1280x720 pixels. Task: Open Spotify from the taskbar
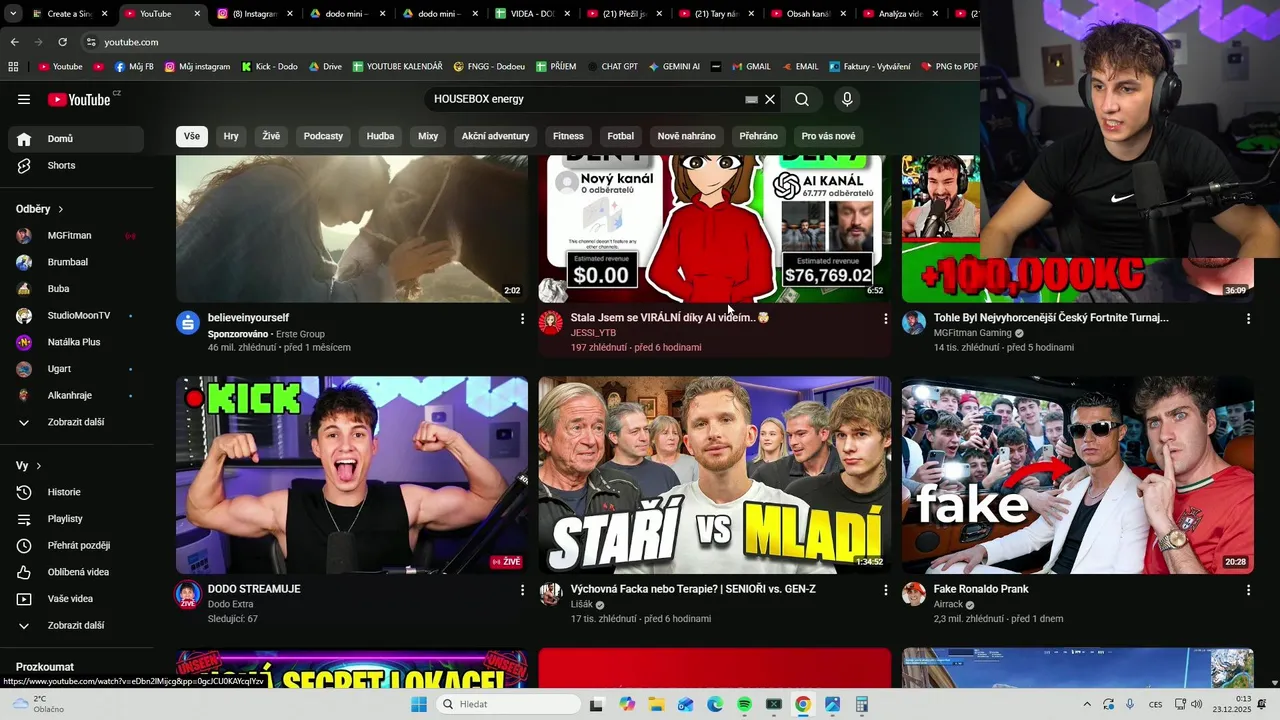744,704
